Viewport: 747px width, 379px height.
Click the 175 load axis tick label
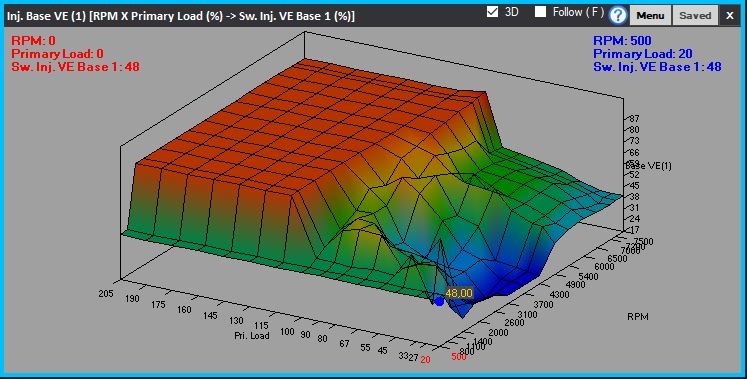158,304
